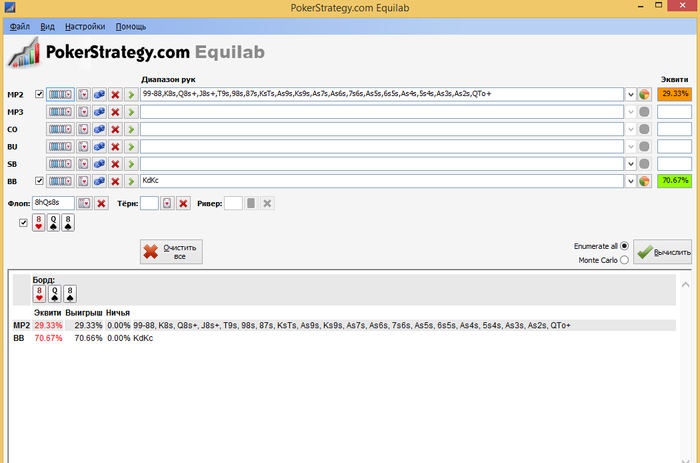Open the pie chart for MP2 equity
Viewport: 700px width, 463px height.
click(x=644, y=95)
